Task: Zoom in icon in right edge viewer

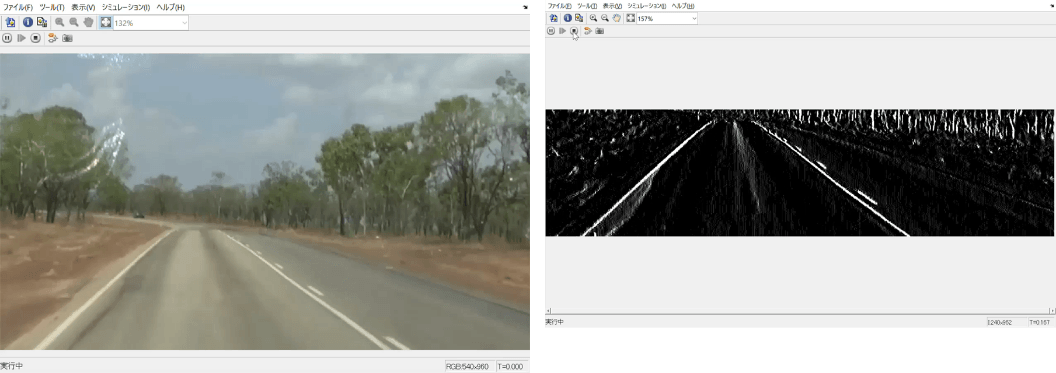Action: coord(593,18)
